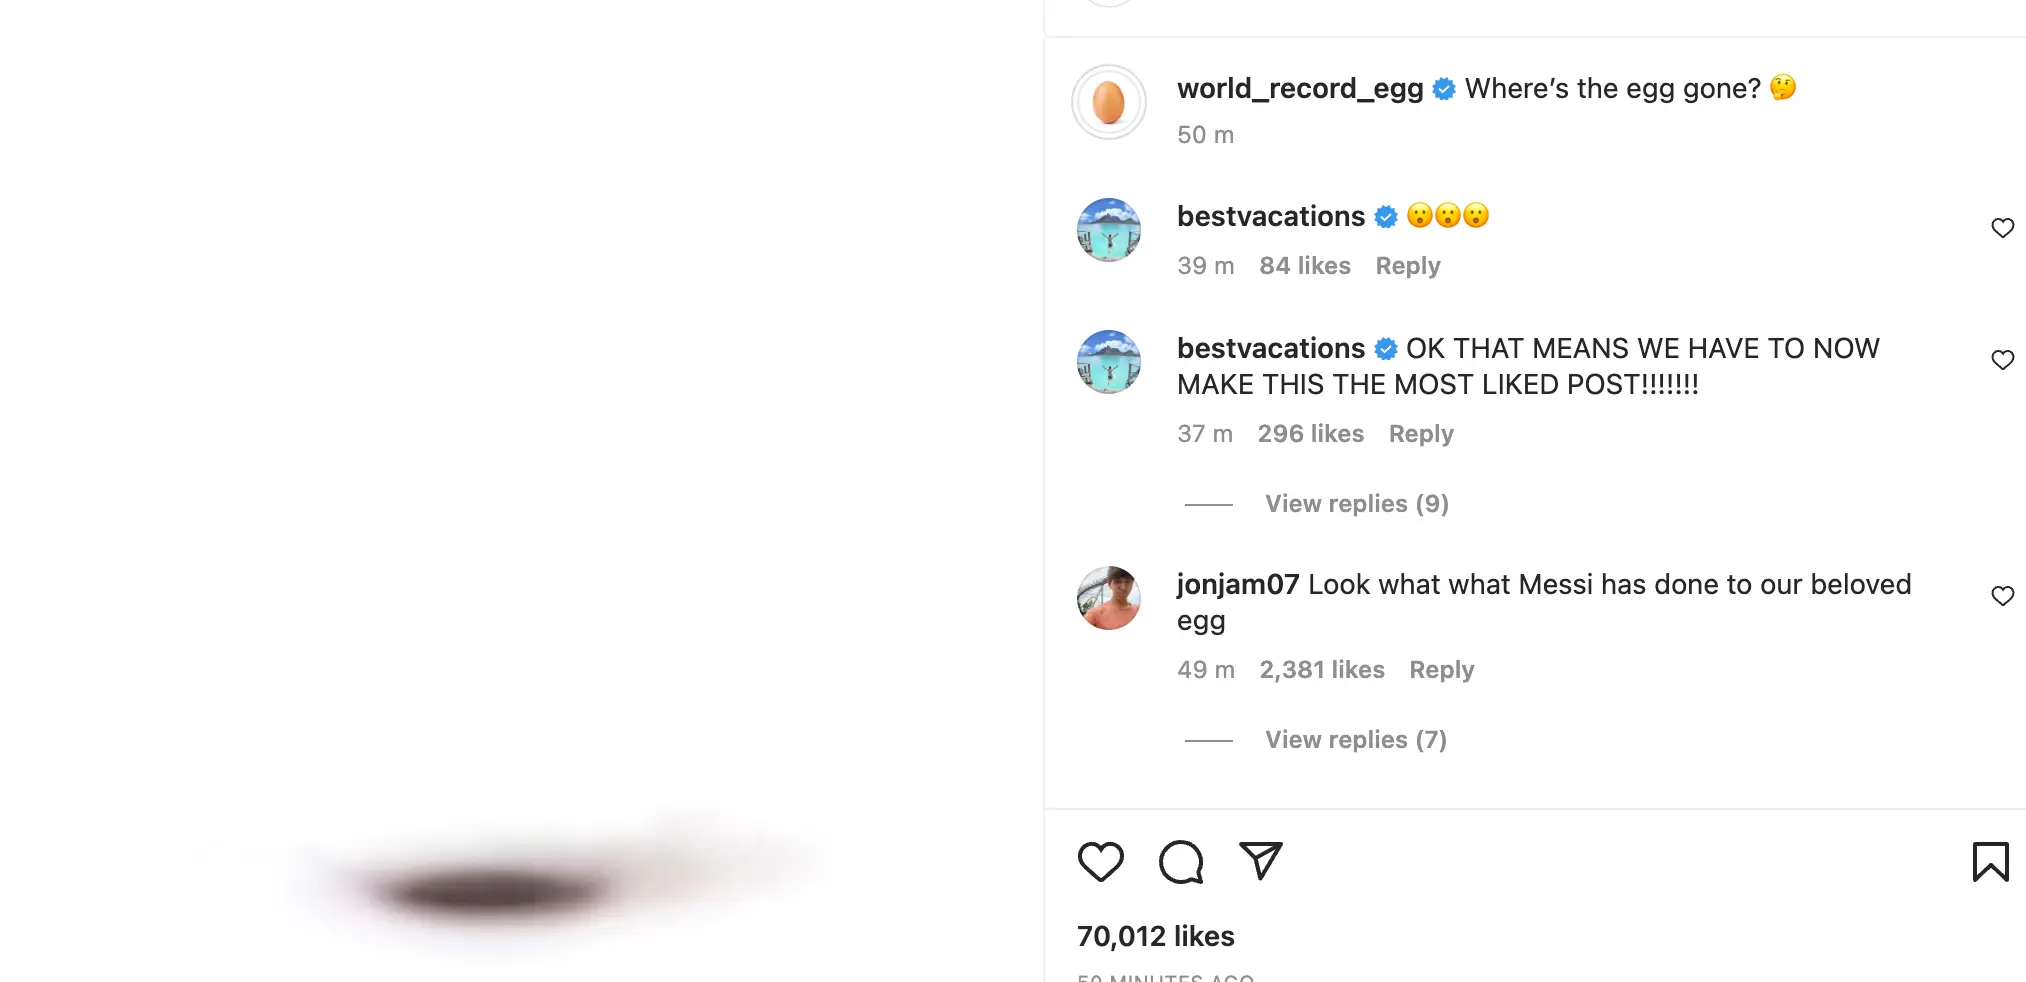The image size is (2026, 982).
Task: Reply to bestvacations emoji comment
Action: click(x=1407, y=266)
